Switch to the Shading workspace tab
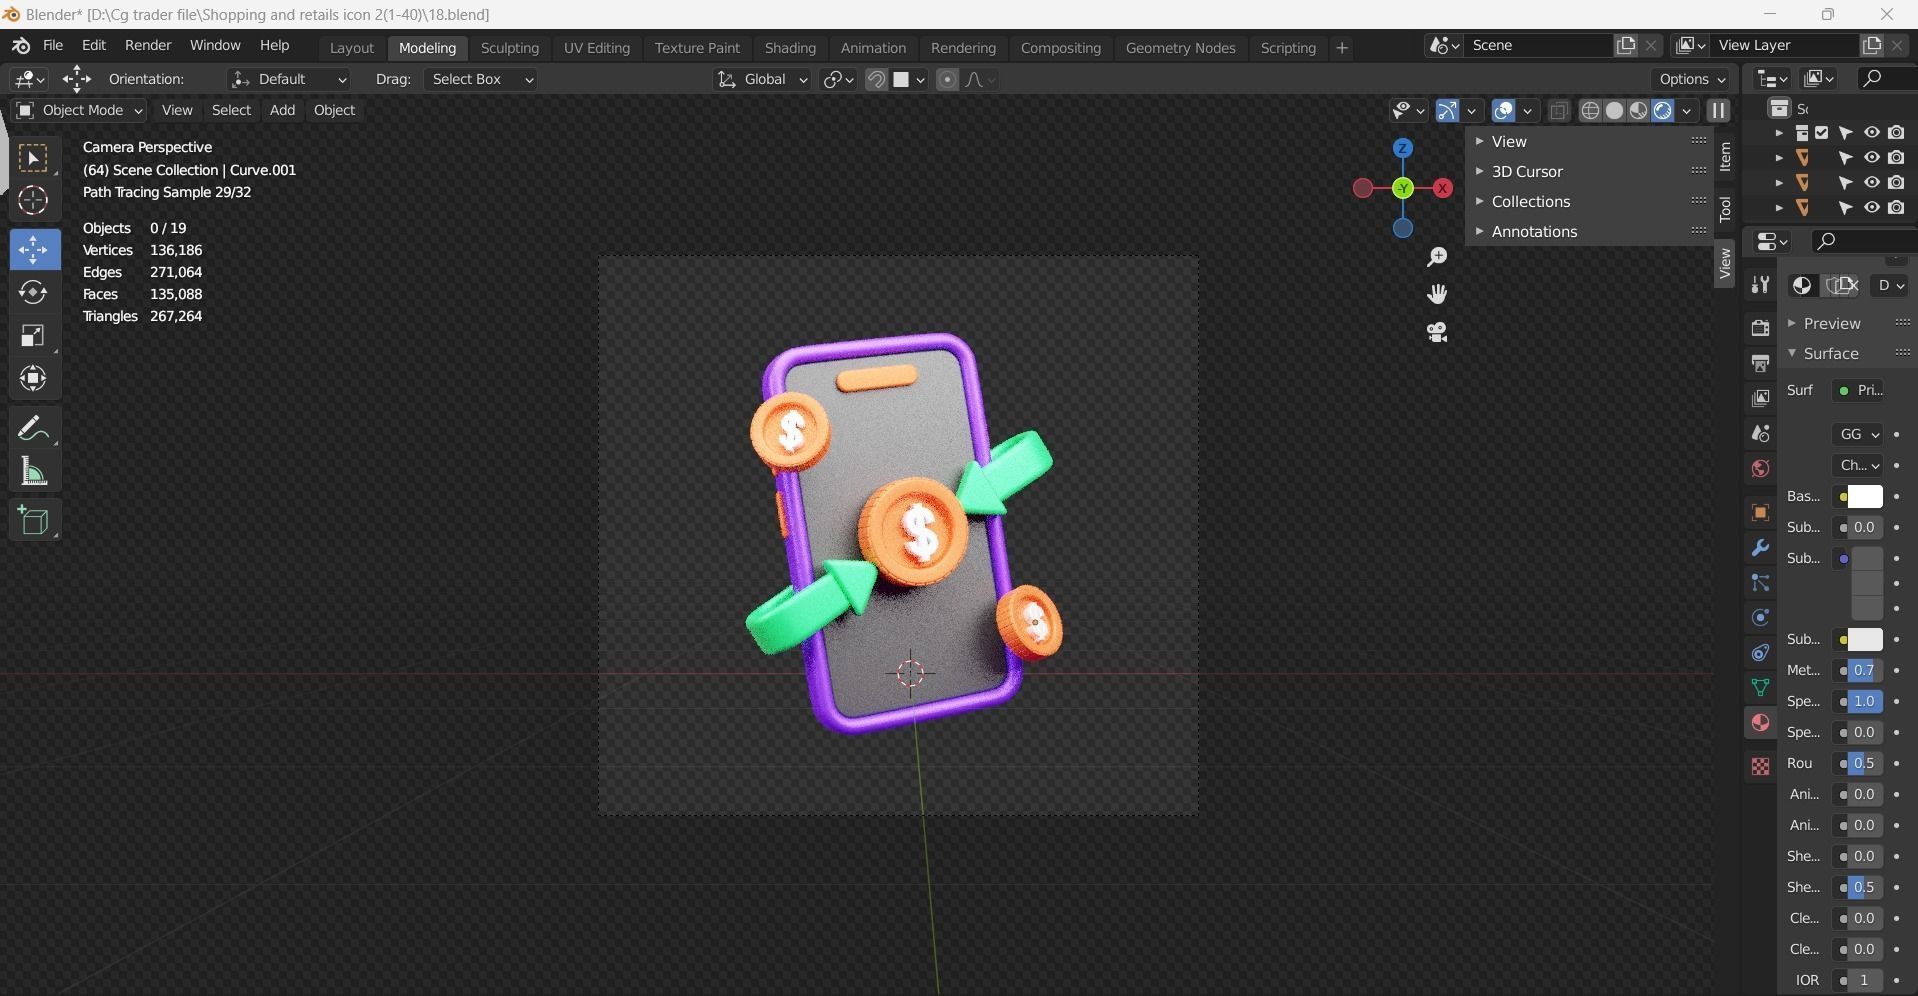Screen dimensions: 1918x996 pos(790,48)
